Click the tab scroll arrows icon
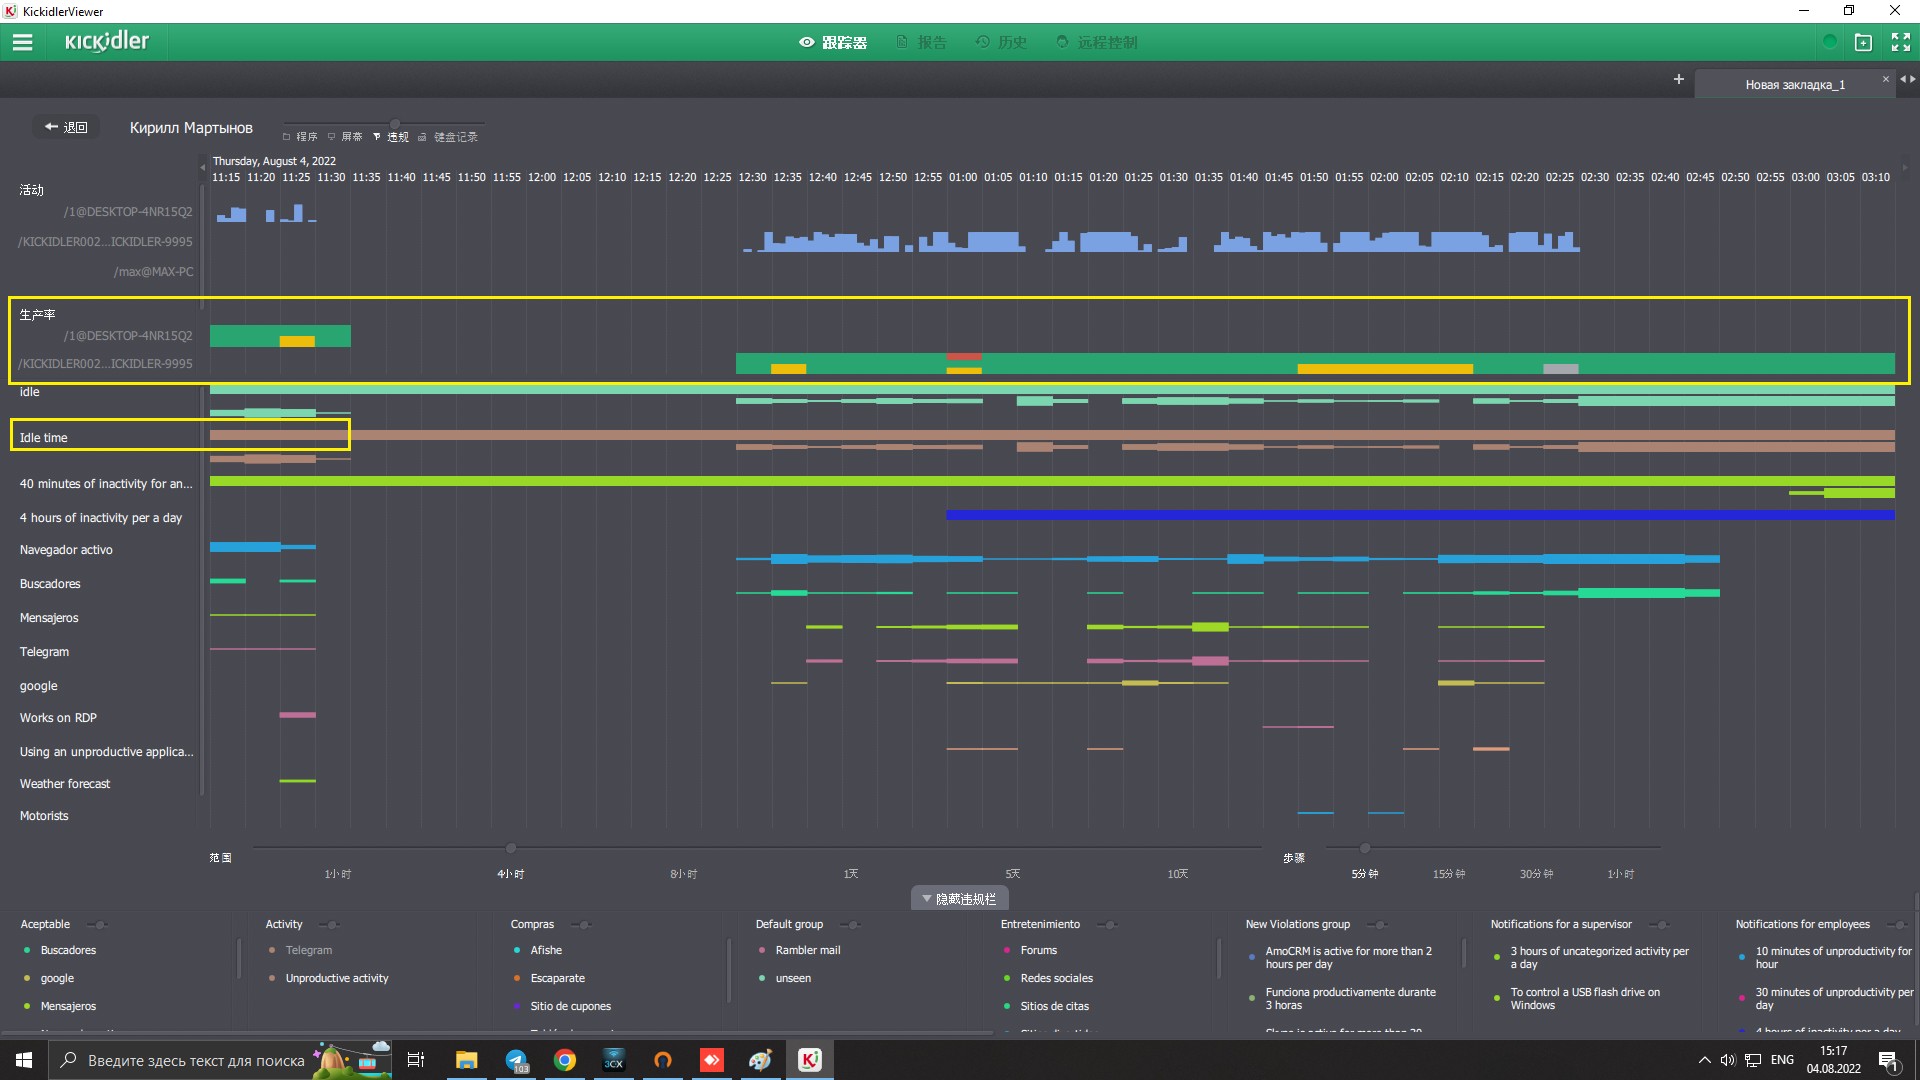Image resolution: width=1920 pixels, height=1080 pixels. (1908, 79)
